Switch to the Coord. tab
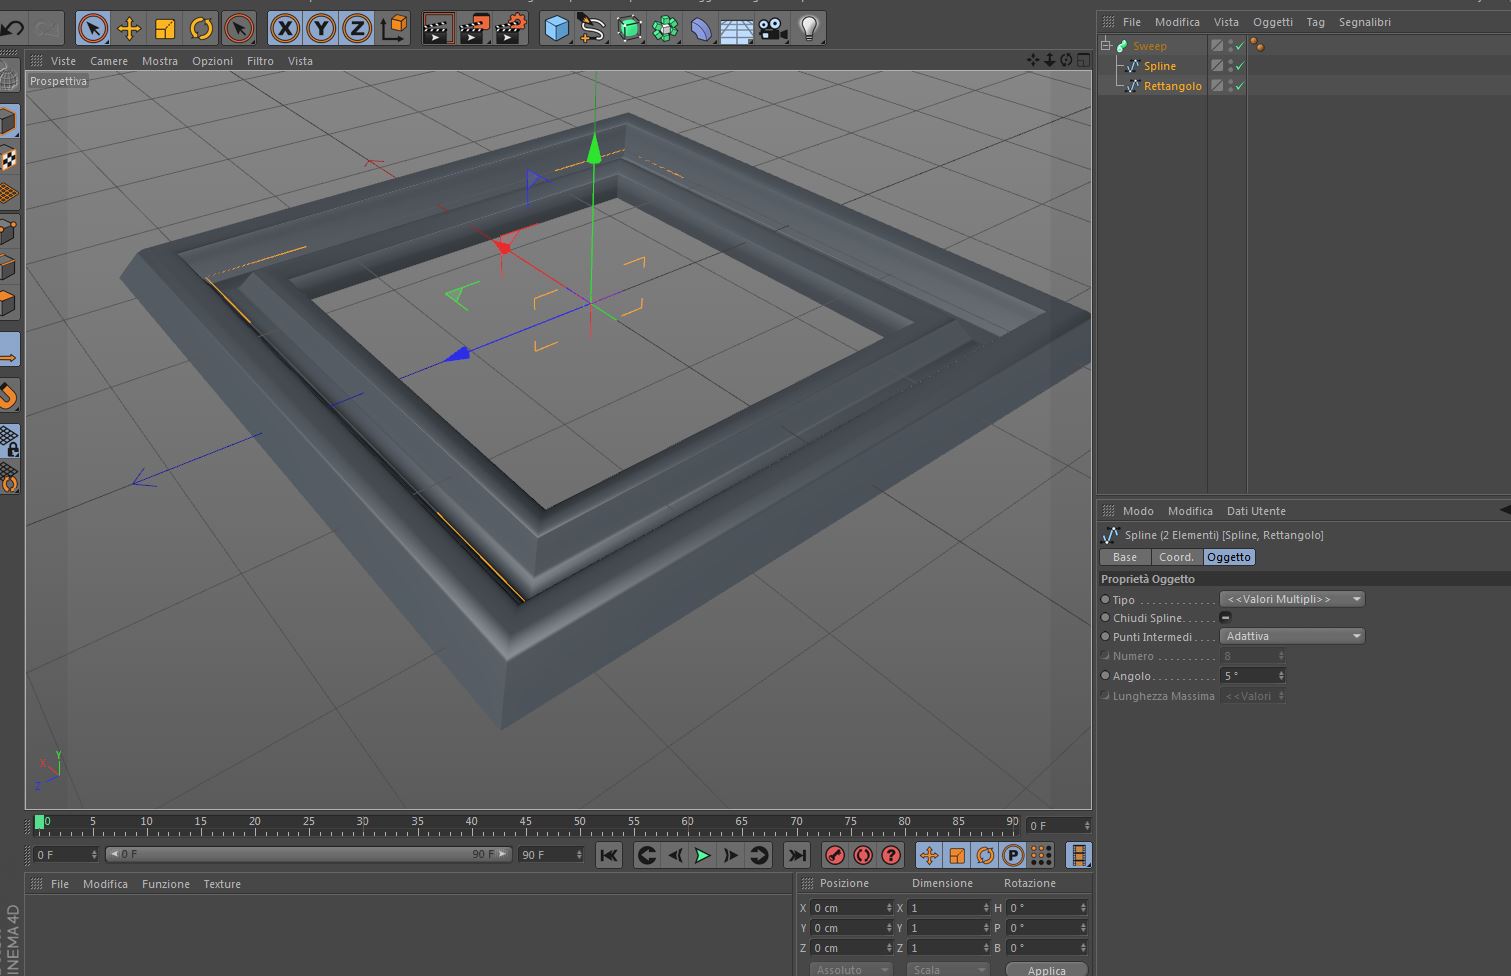Image resolution: width=1511 pixels, height=976 pixels. [1177, 557]
